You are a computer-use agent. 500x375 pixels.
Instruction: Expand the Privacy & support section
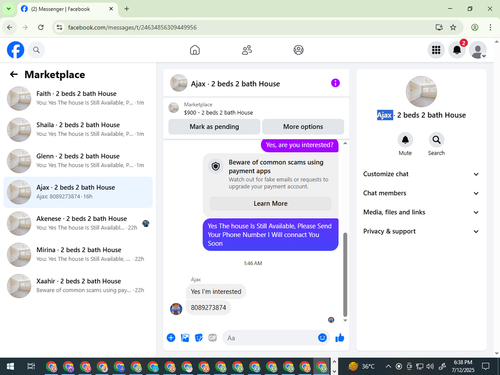(x=421, y=231)
